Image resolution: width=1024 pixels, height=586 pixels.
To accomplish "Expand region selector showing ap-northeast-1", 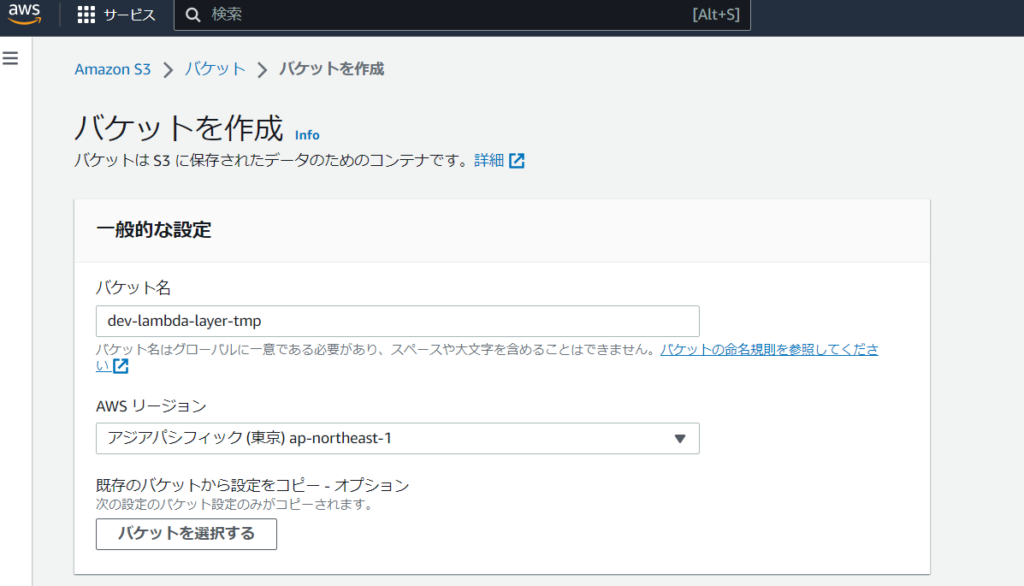I will (396, 438).
